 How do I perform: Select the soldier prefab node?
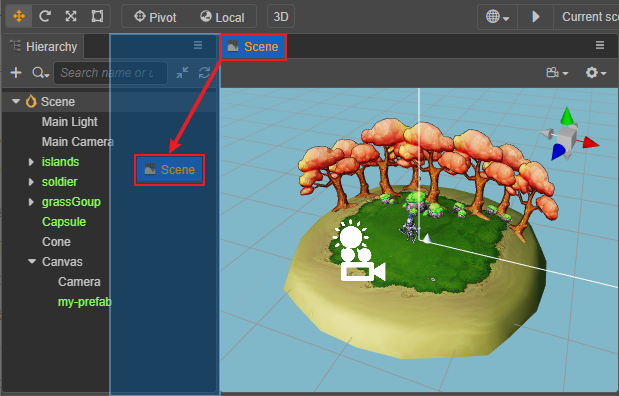[x=59, y=182]
